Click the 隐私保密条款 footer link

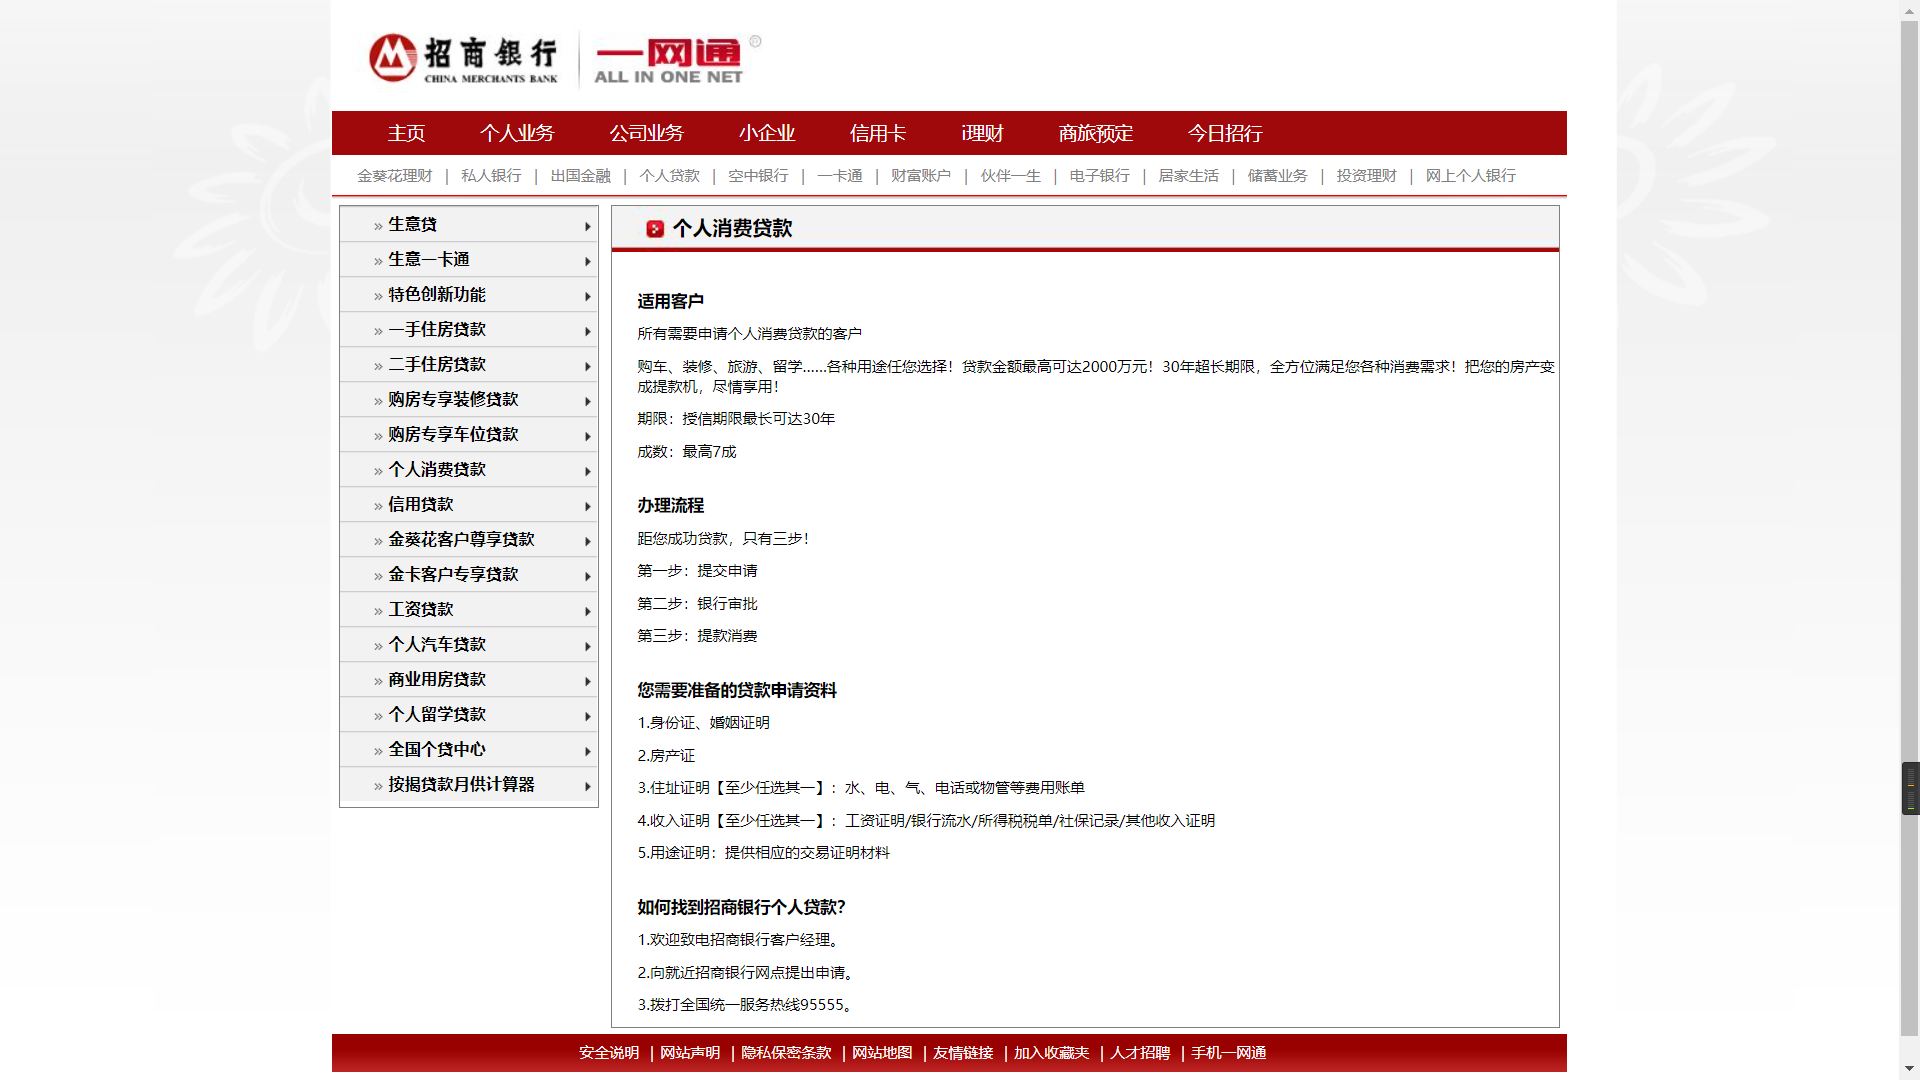[x=786, y=1053]
